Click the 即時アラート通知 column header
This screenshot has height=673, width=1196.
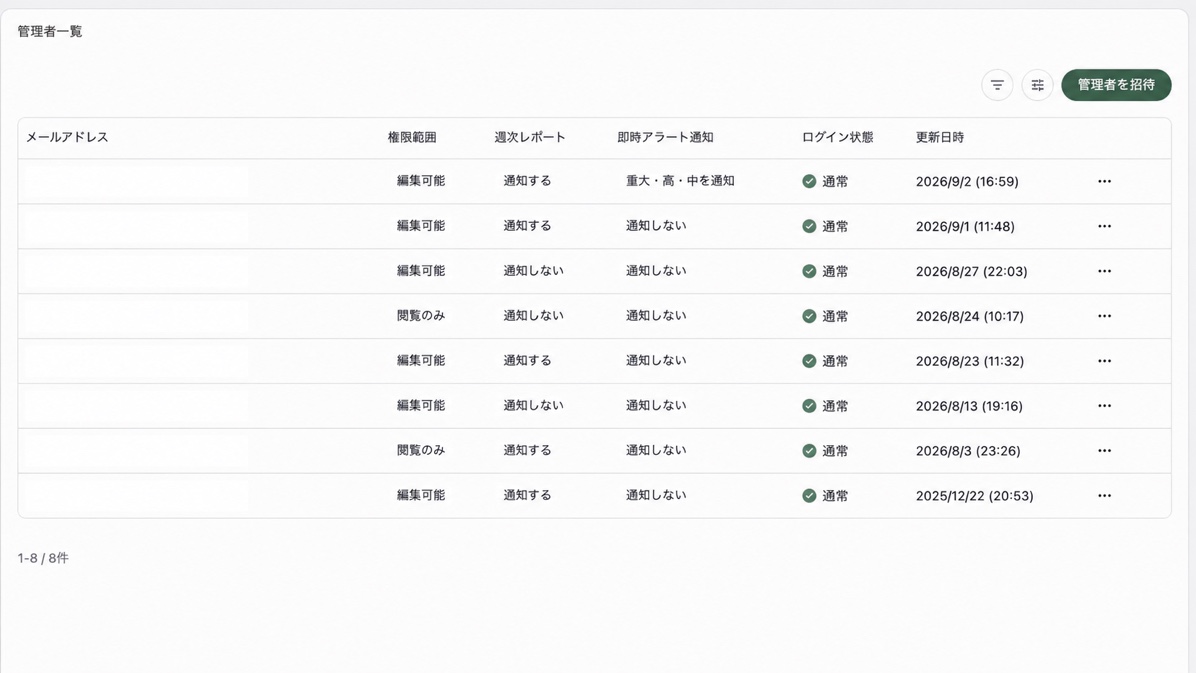click(665, 137)
